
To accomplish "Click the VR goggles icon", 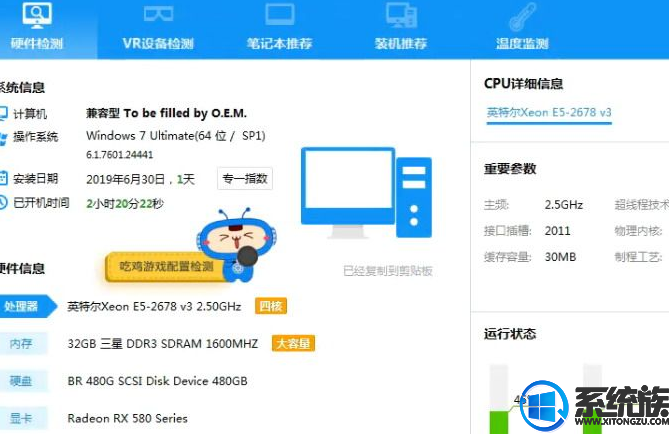I will [x=158, y=14].
